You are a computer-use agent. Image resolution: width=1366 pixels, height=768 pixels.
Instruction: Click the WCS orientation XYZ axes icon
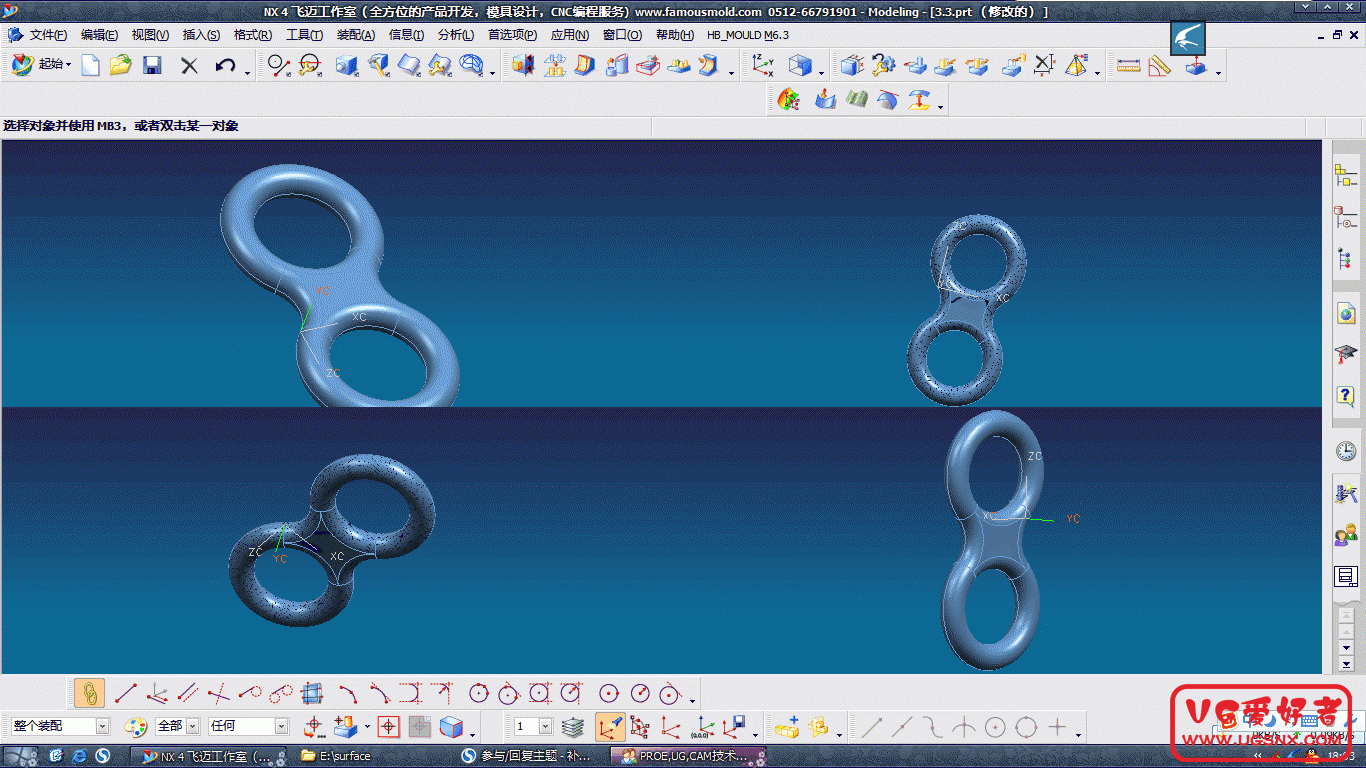click(763, 66)
